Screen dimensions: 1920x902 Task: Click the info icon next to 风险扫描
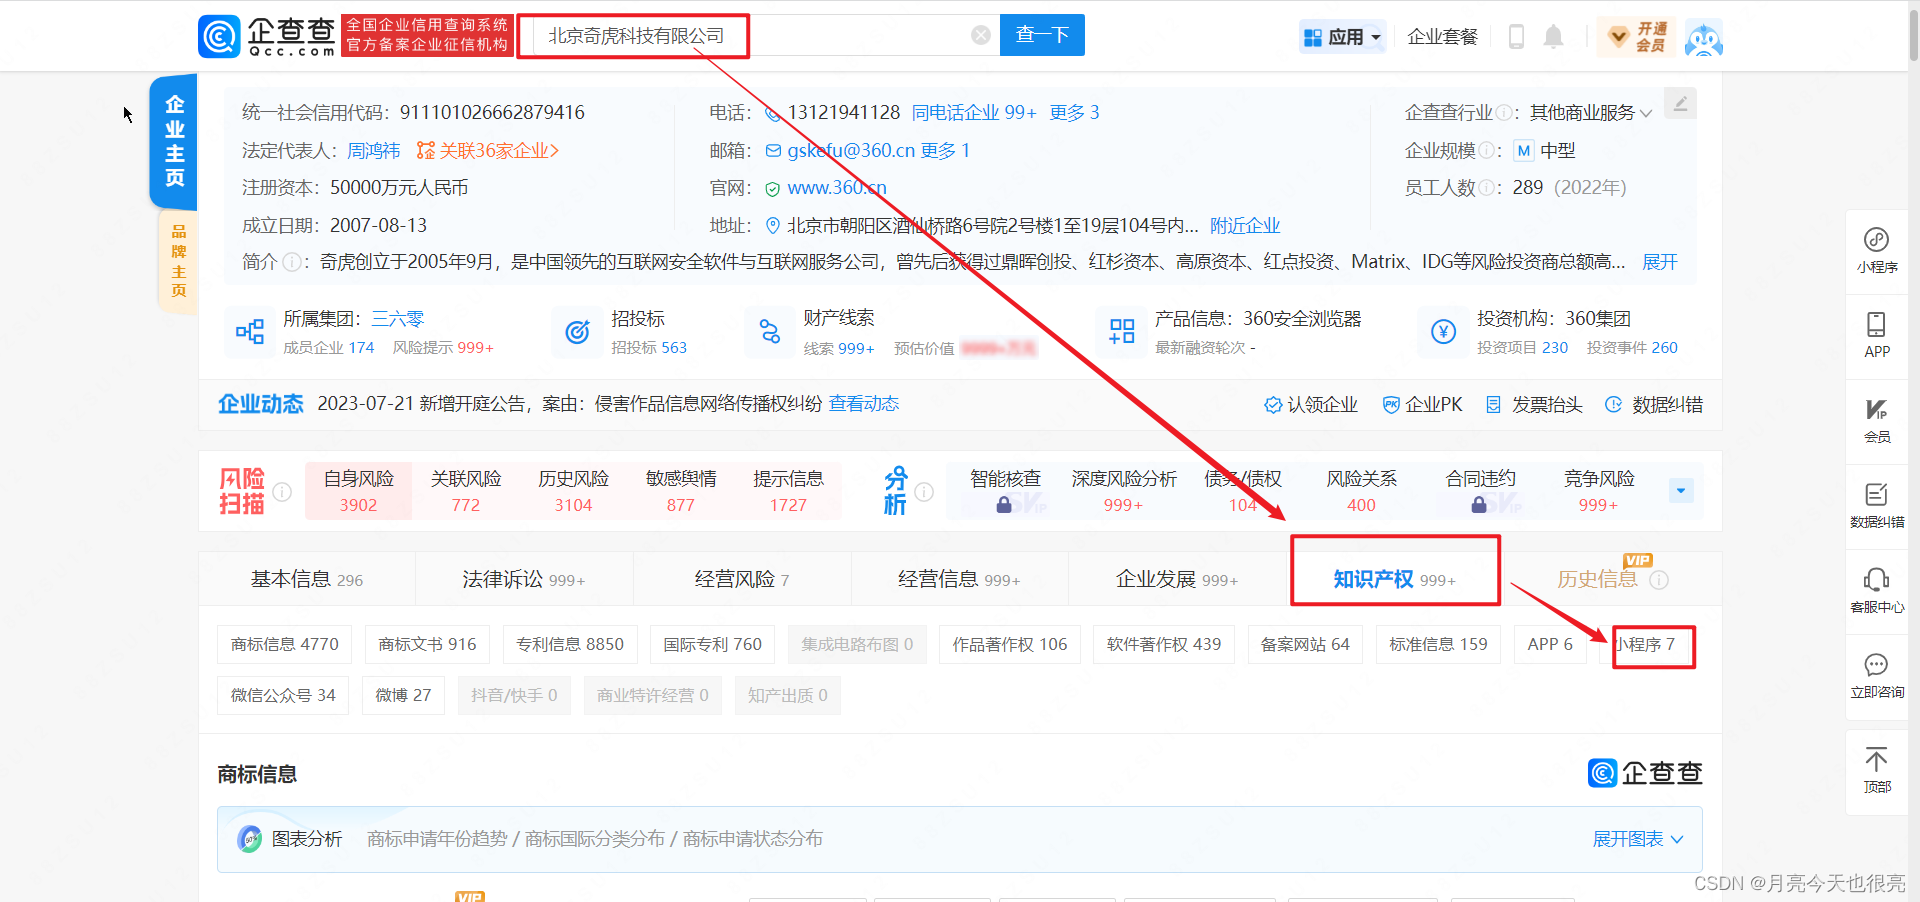click(x=282, y=491)
